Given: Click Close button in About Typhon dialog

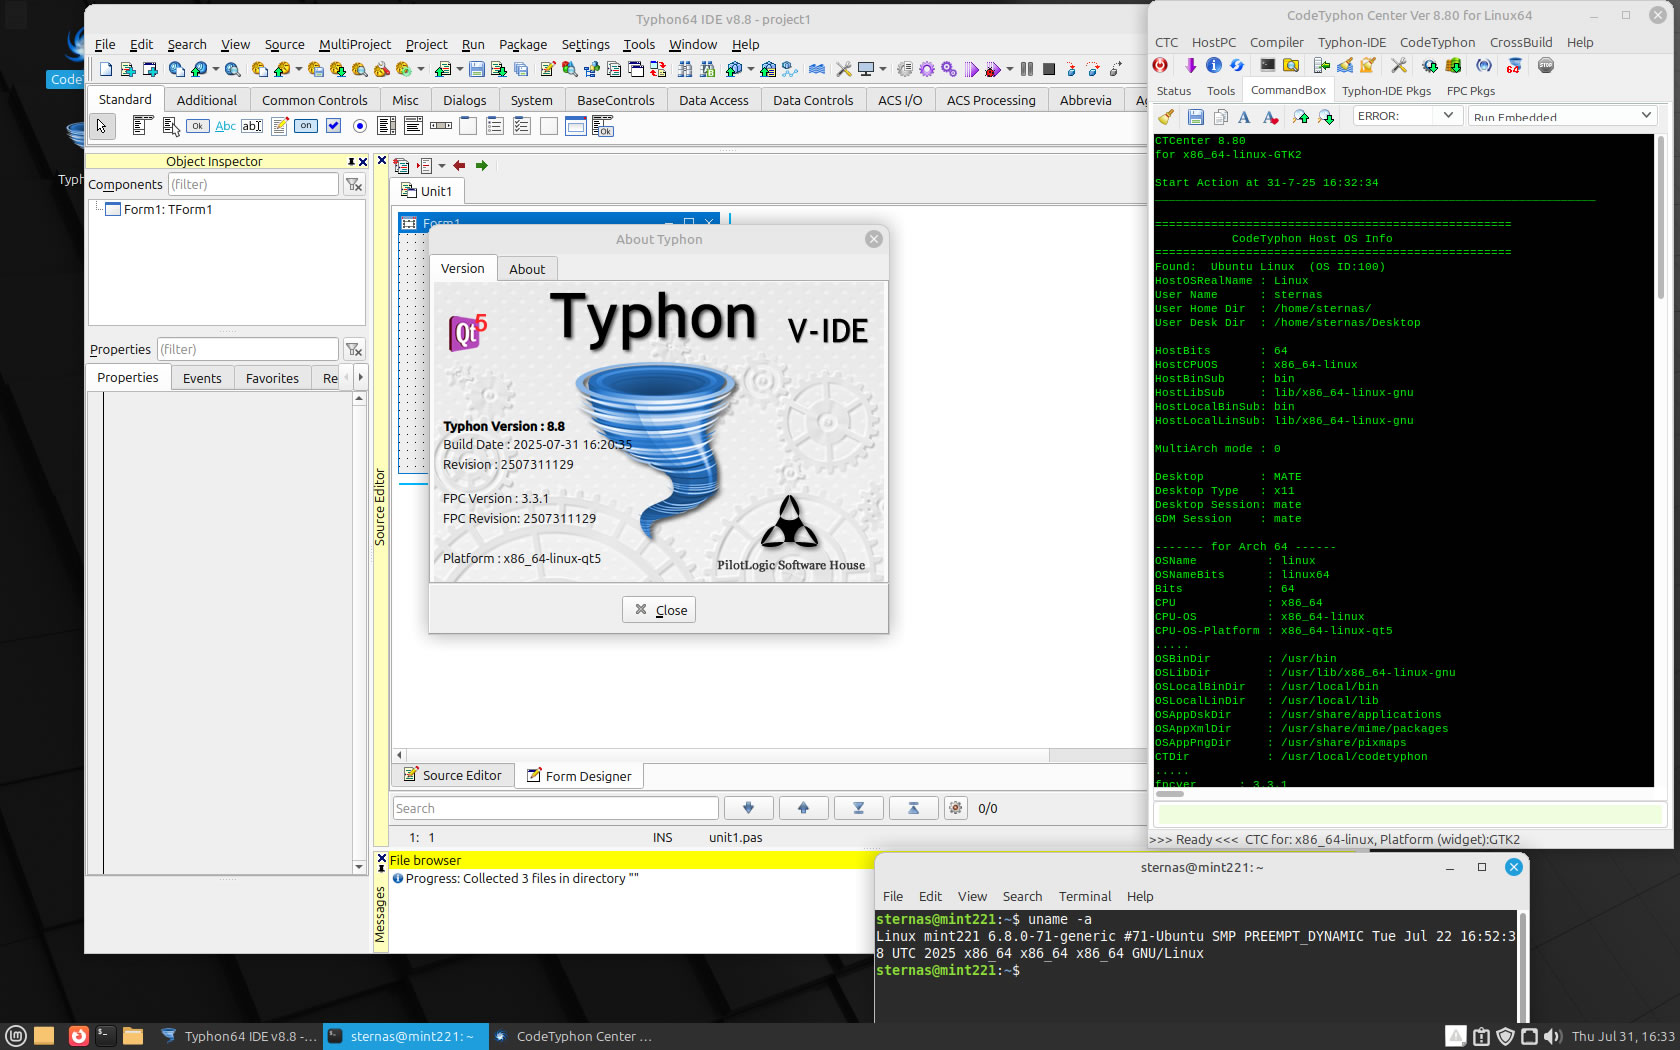Looking at the screenshot, I should 659,610.
